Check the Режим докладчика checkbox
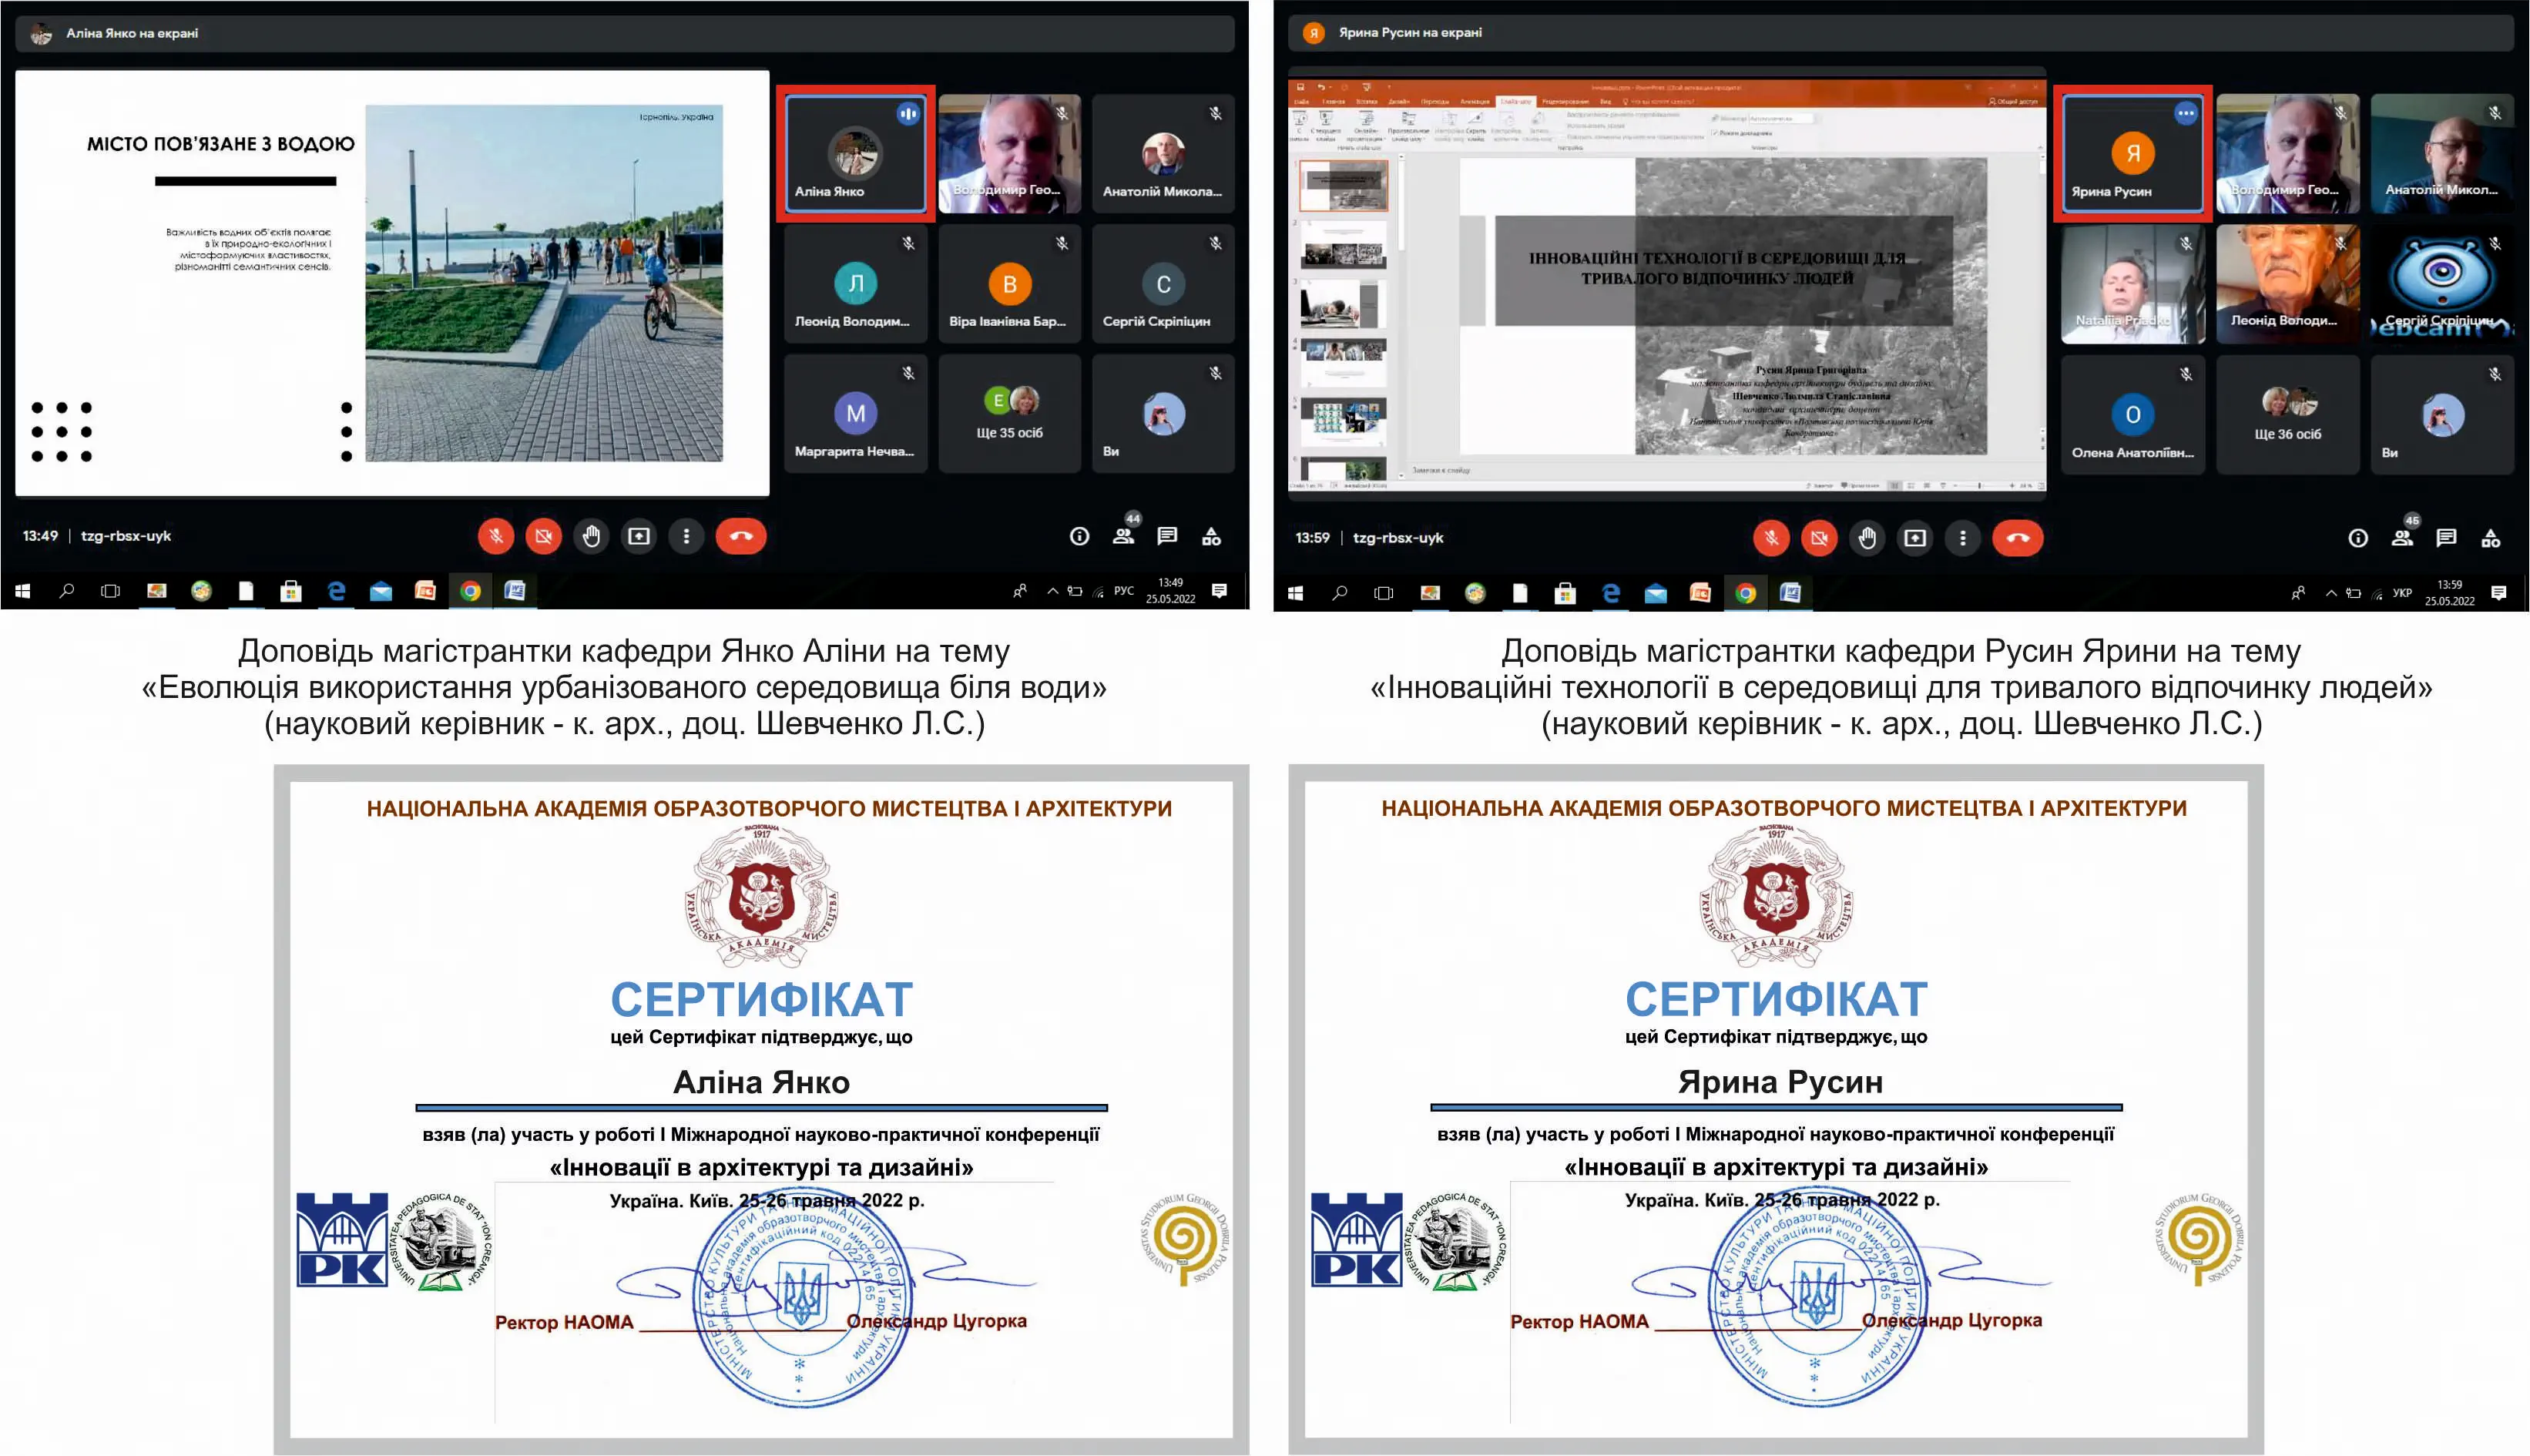2530x1456 pixels. point(1714,133)
